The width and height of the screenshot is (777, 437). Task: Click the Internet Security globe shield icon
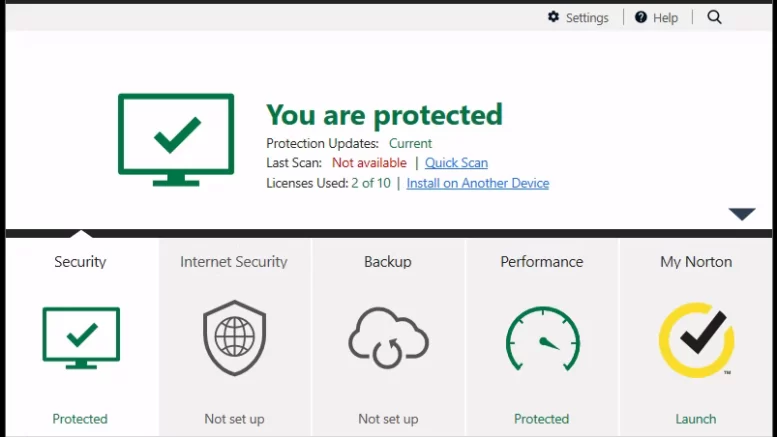[x=234, y=338]
